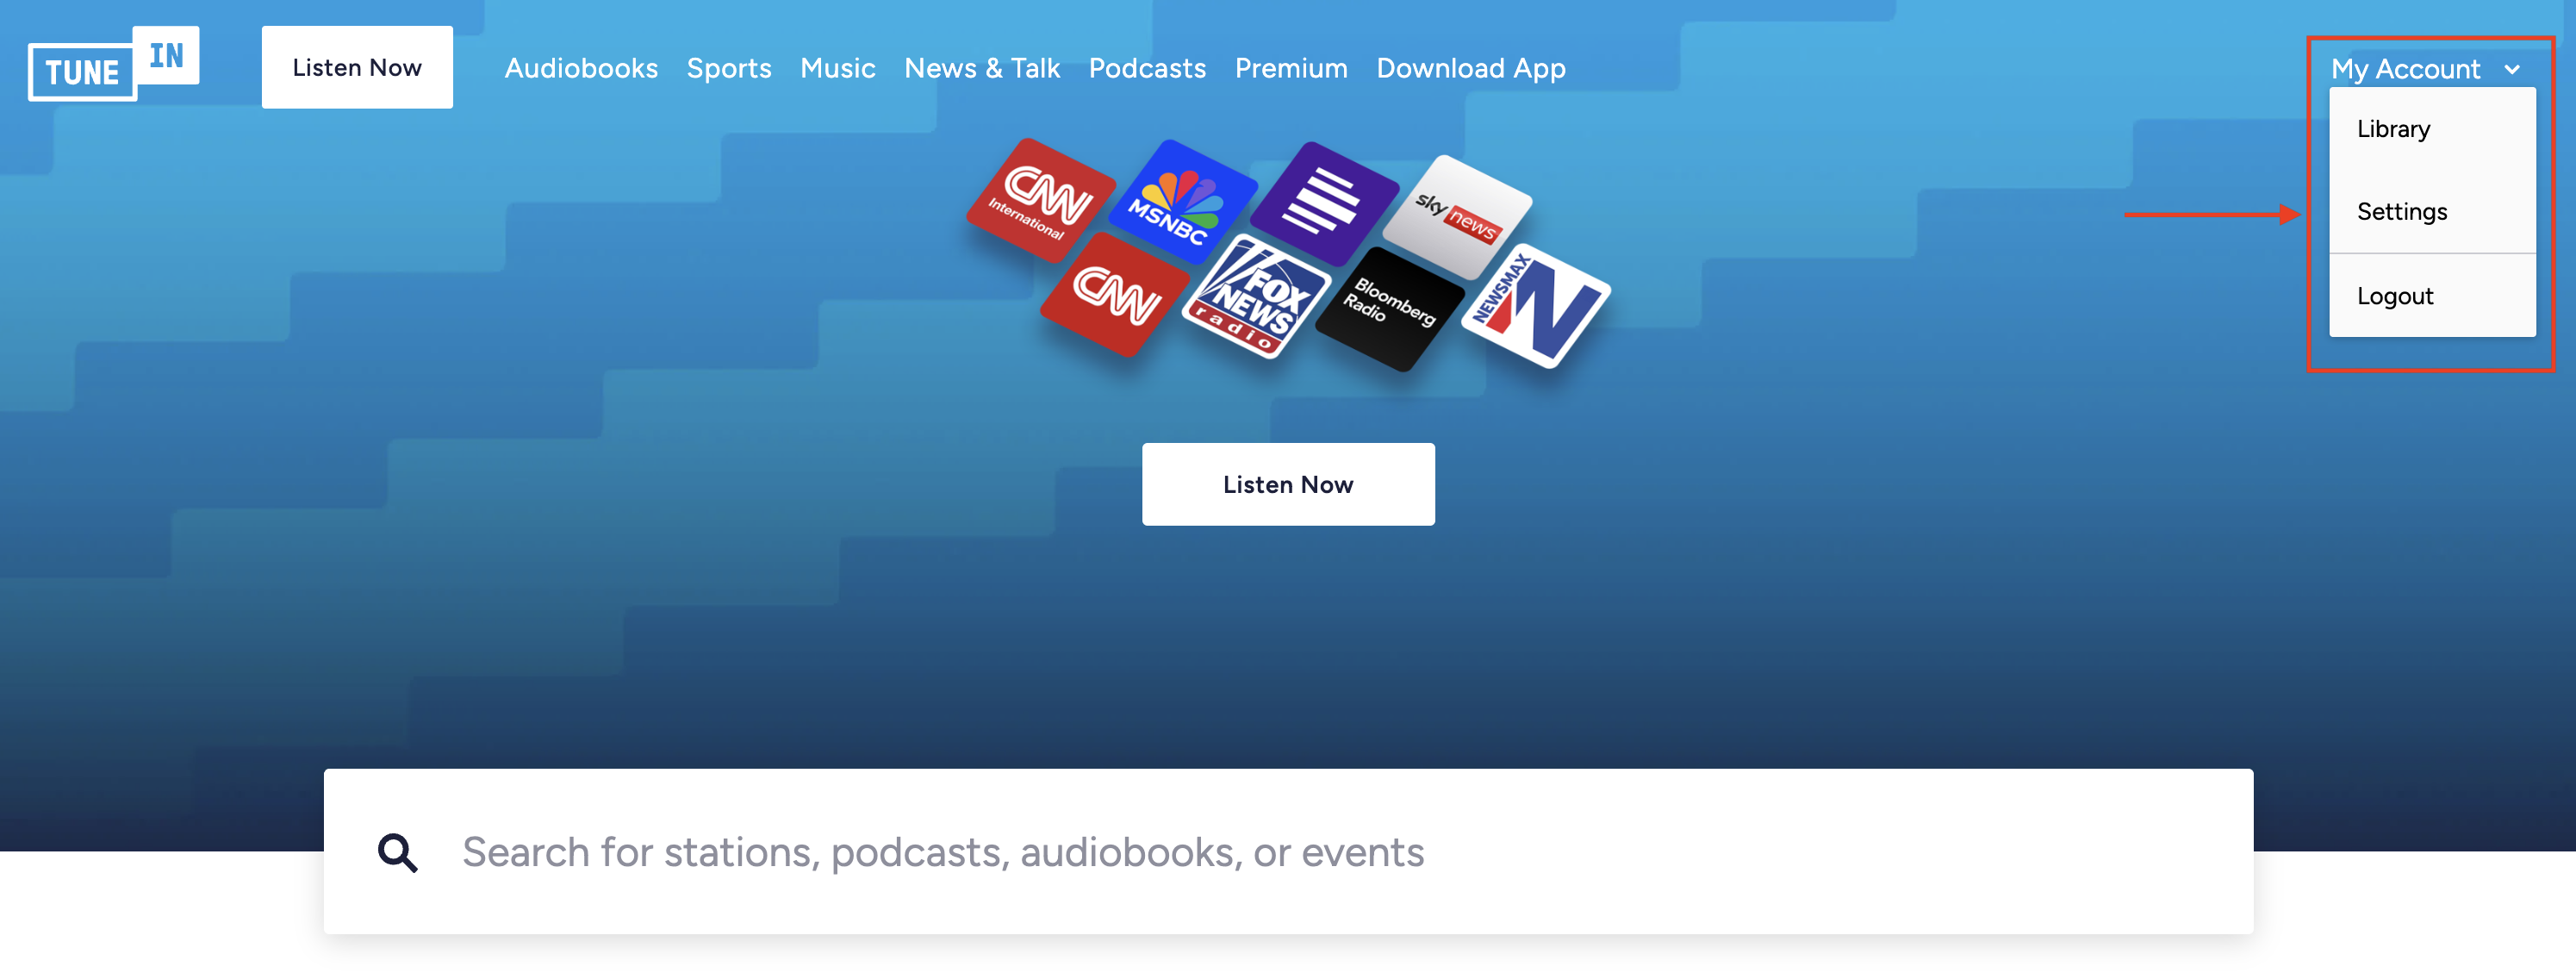This screenshot has height=979, width=2576.
Task: Click the purple striped station tile
Action: pos(1323,203)
